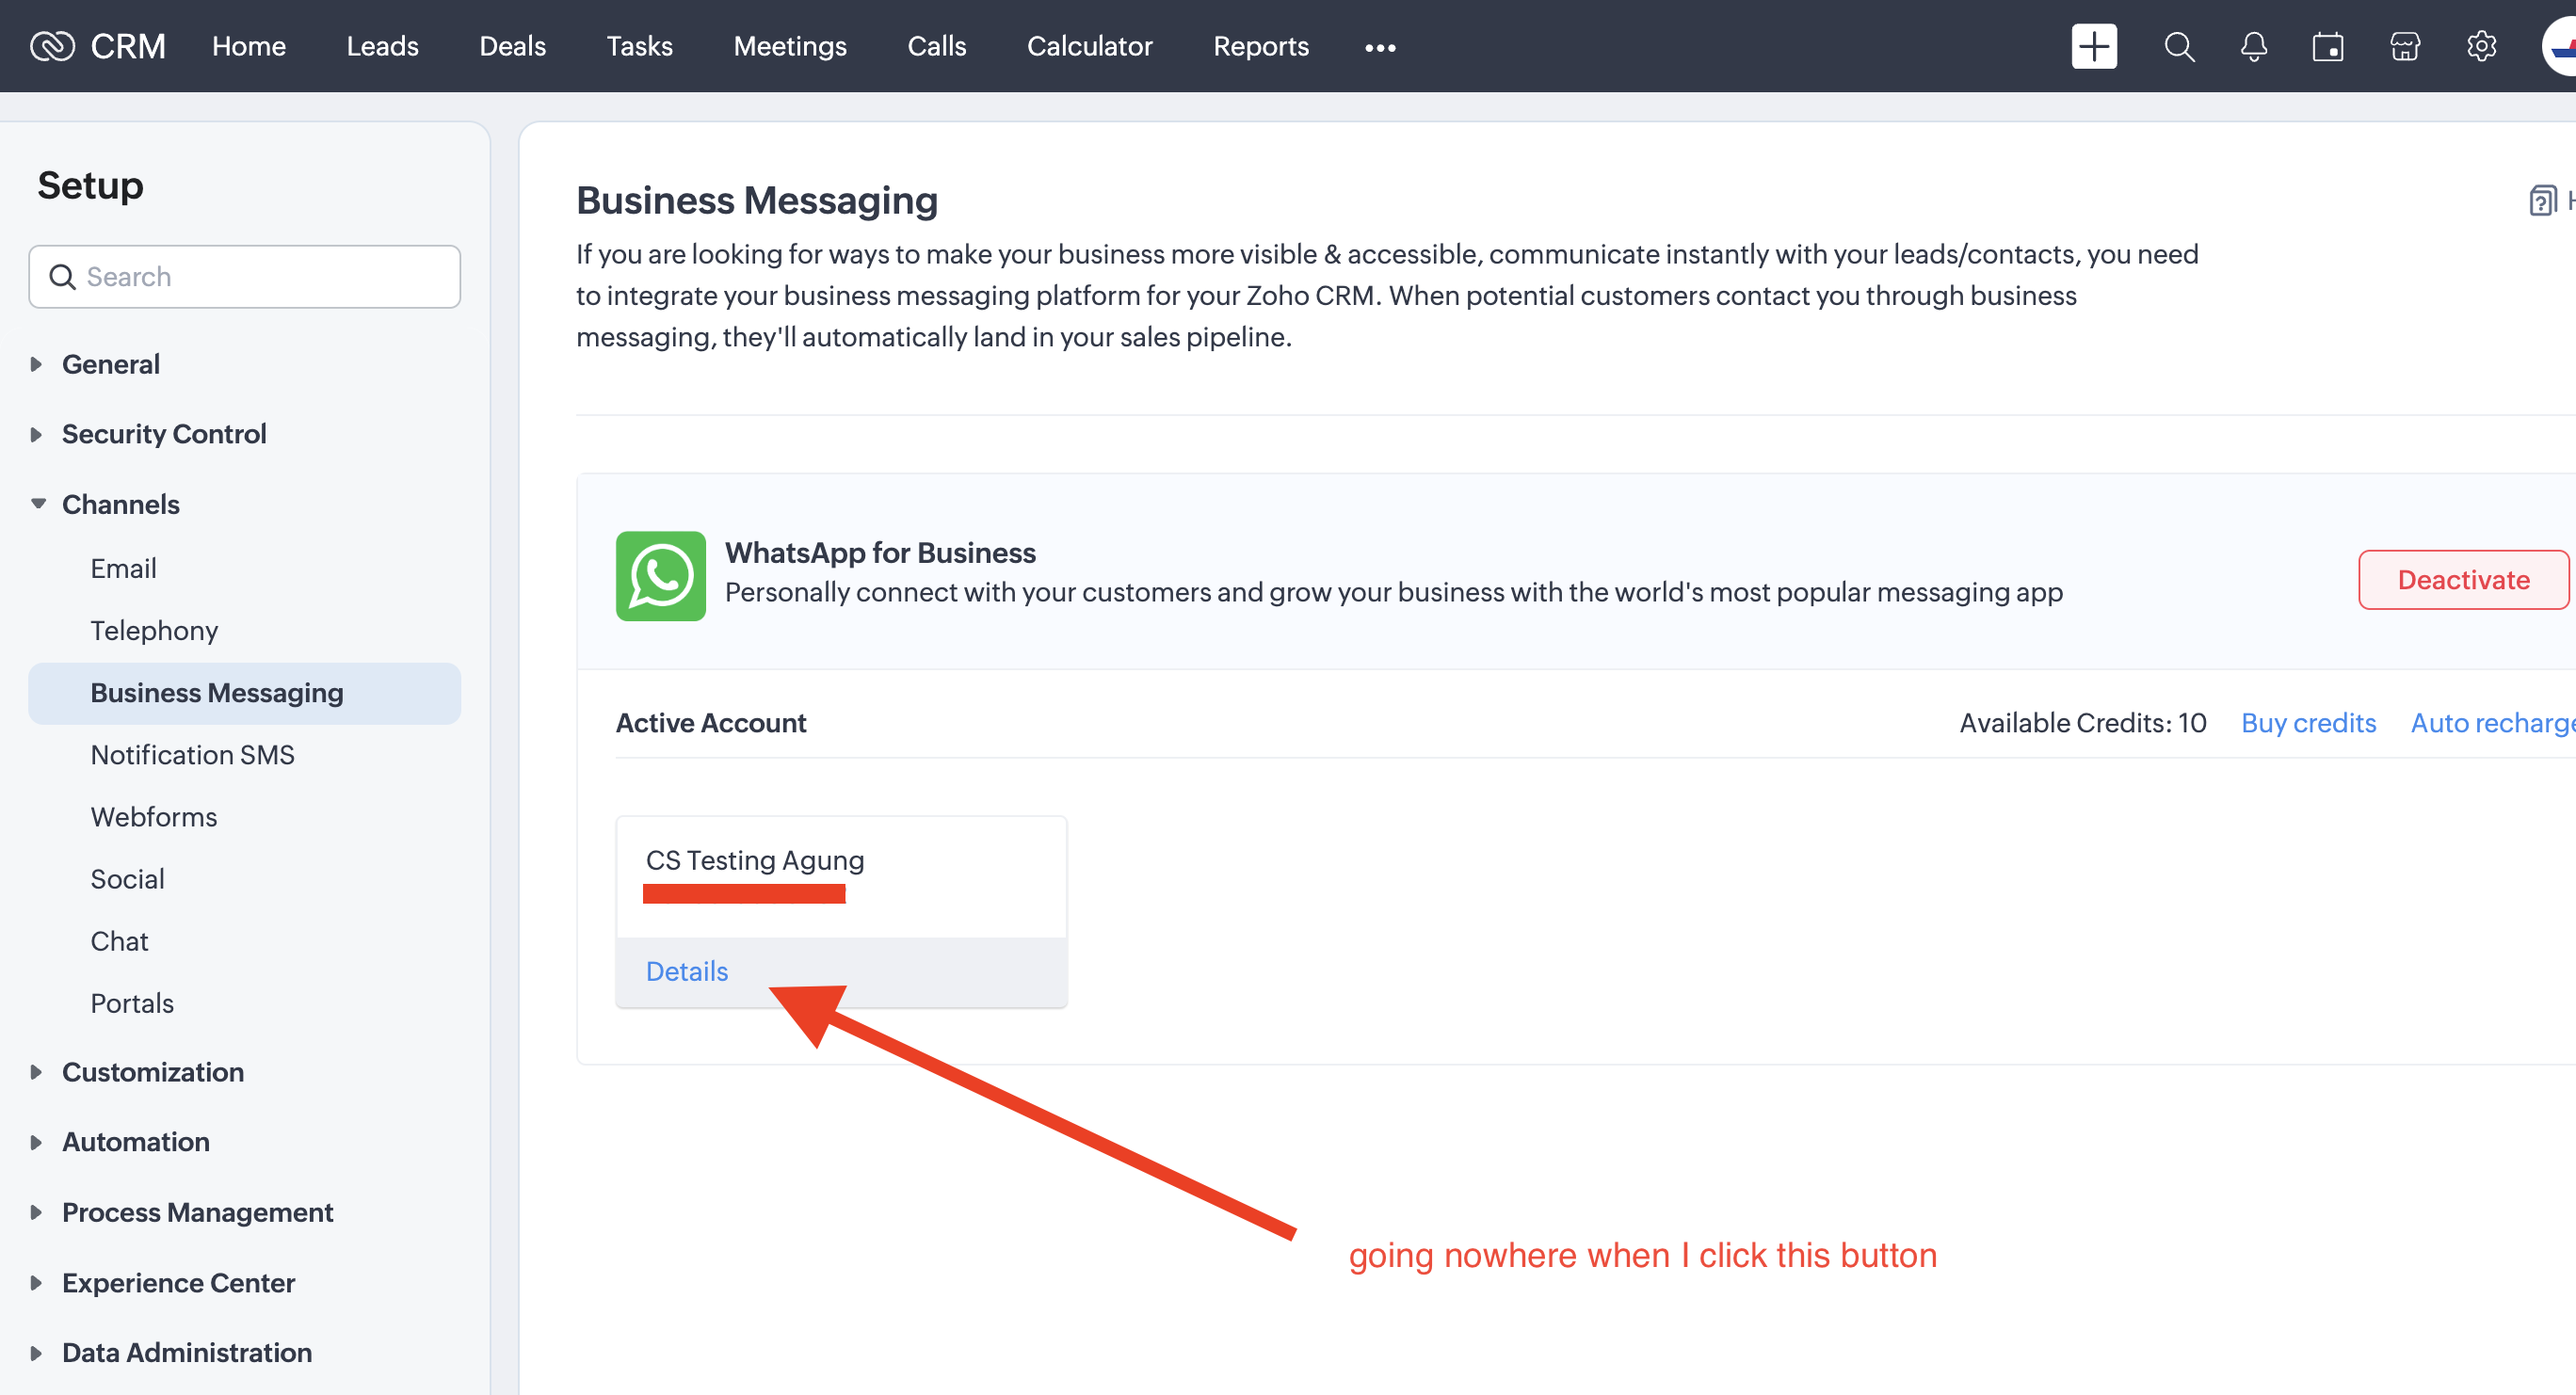Open the marketplace store icon
Viewport: 2576px width, 1395px height.
pos(2404,46)
